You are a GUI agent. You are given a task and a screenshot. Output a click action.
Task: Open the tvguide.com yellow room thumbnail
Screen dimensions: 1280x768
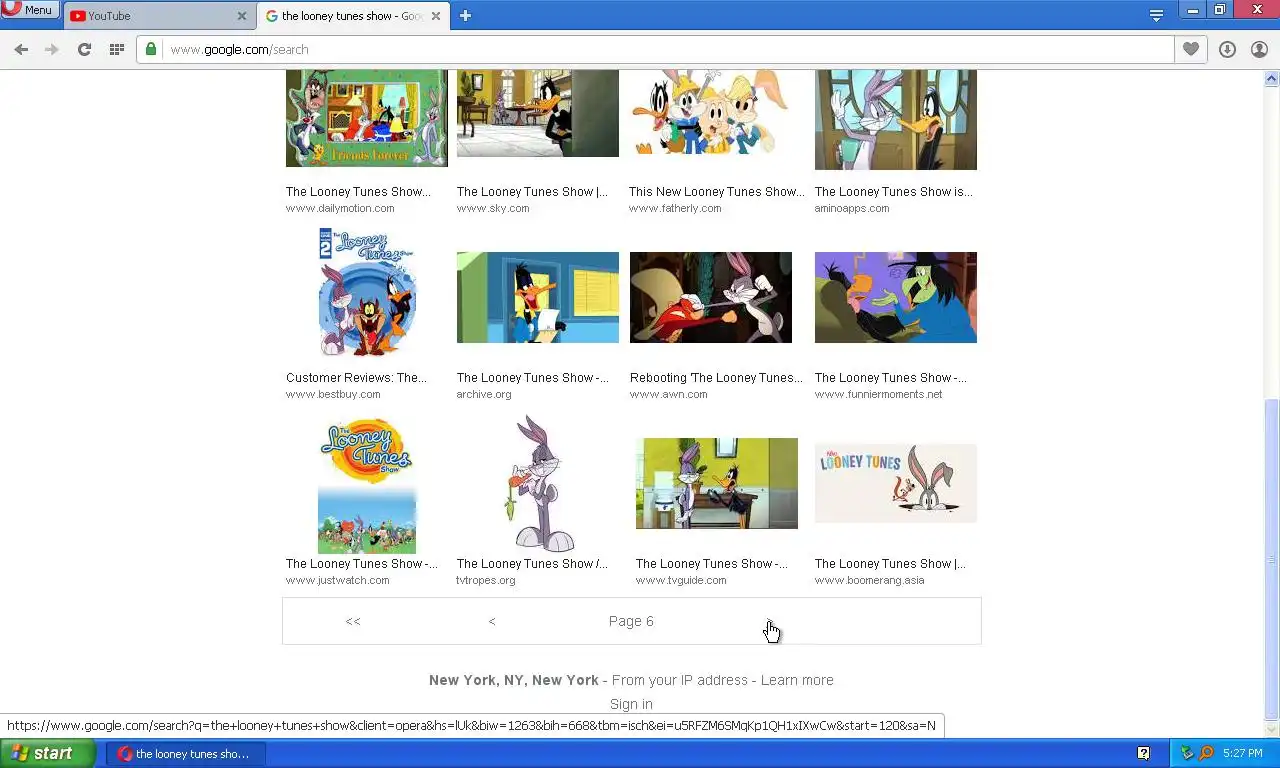(x=717, y=483)
